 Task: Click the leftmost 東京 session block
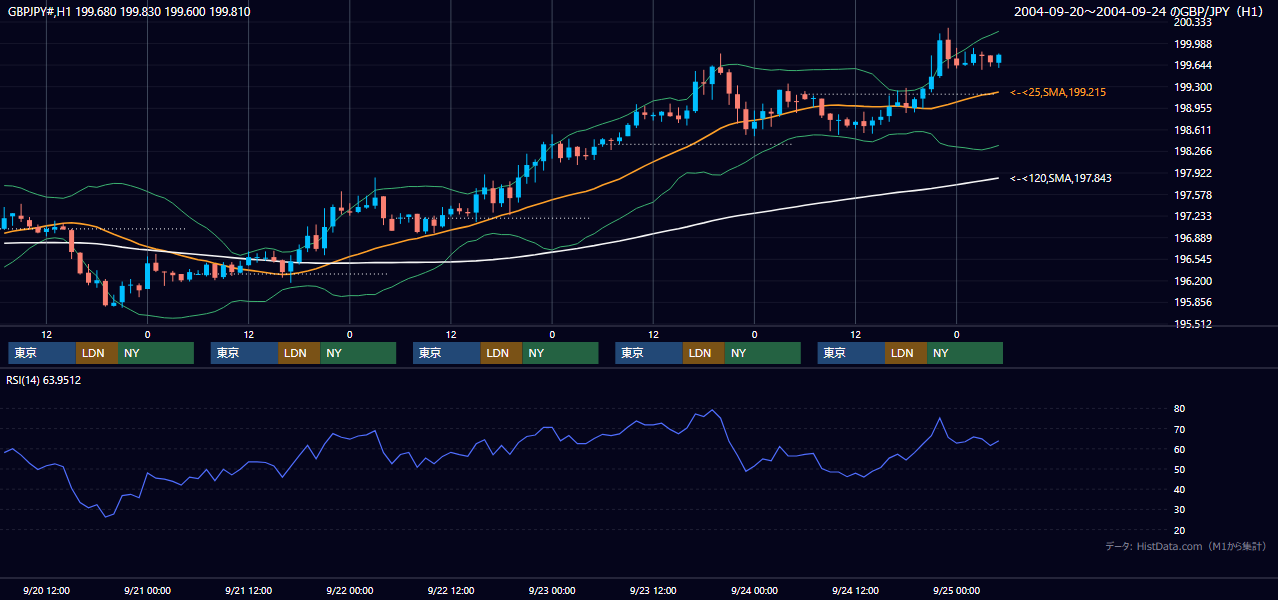click(42, 353)
